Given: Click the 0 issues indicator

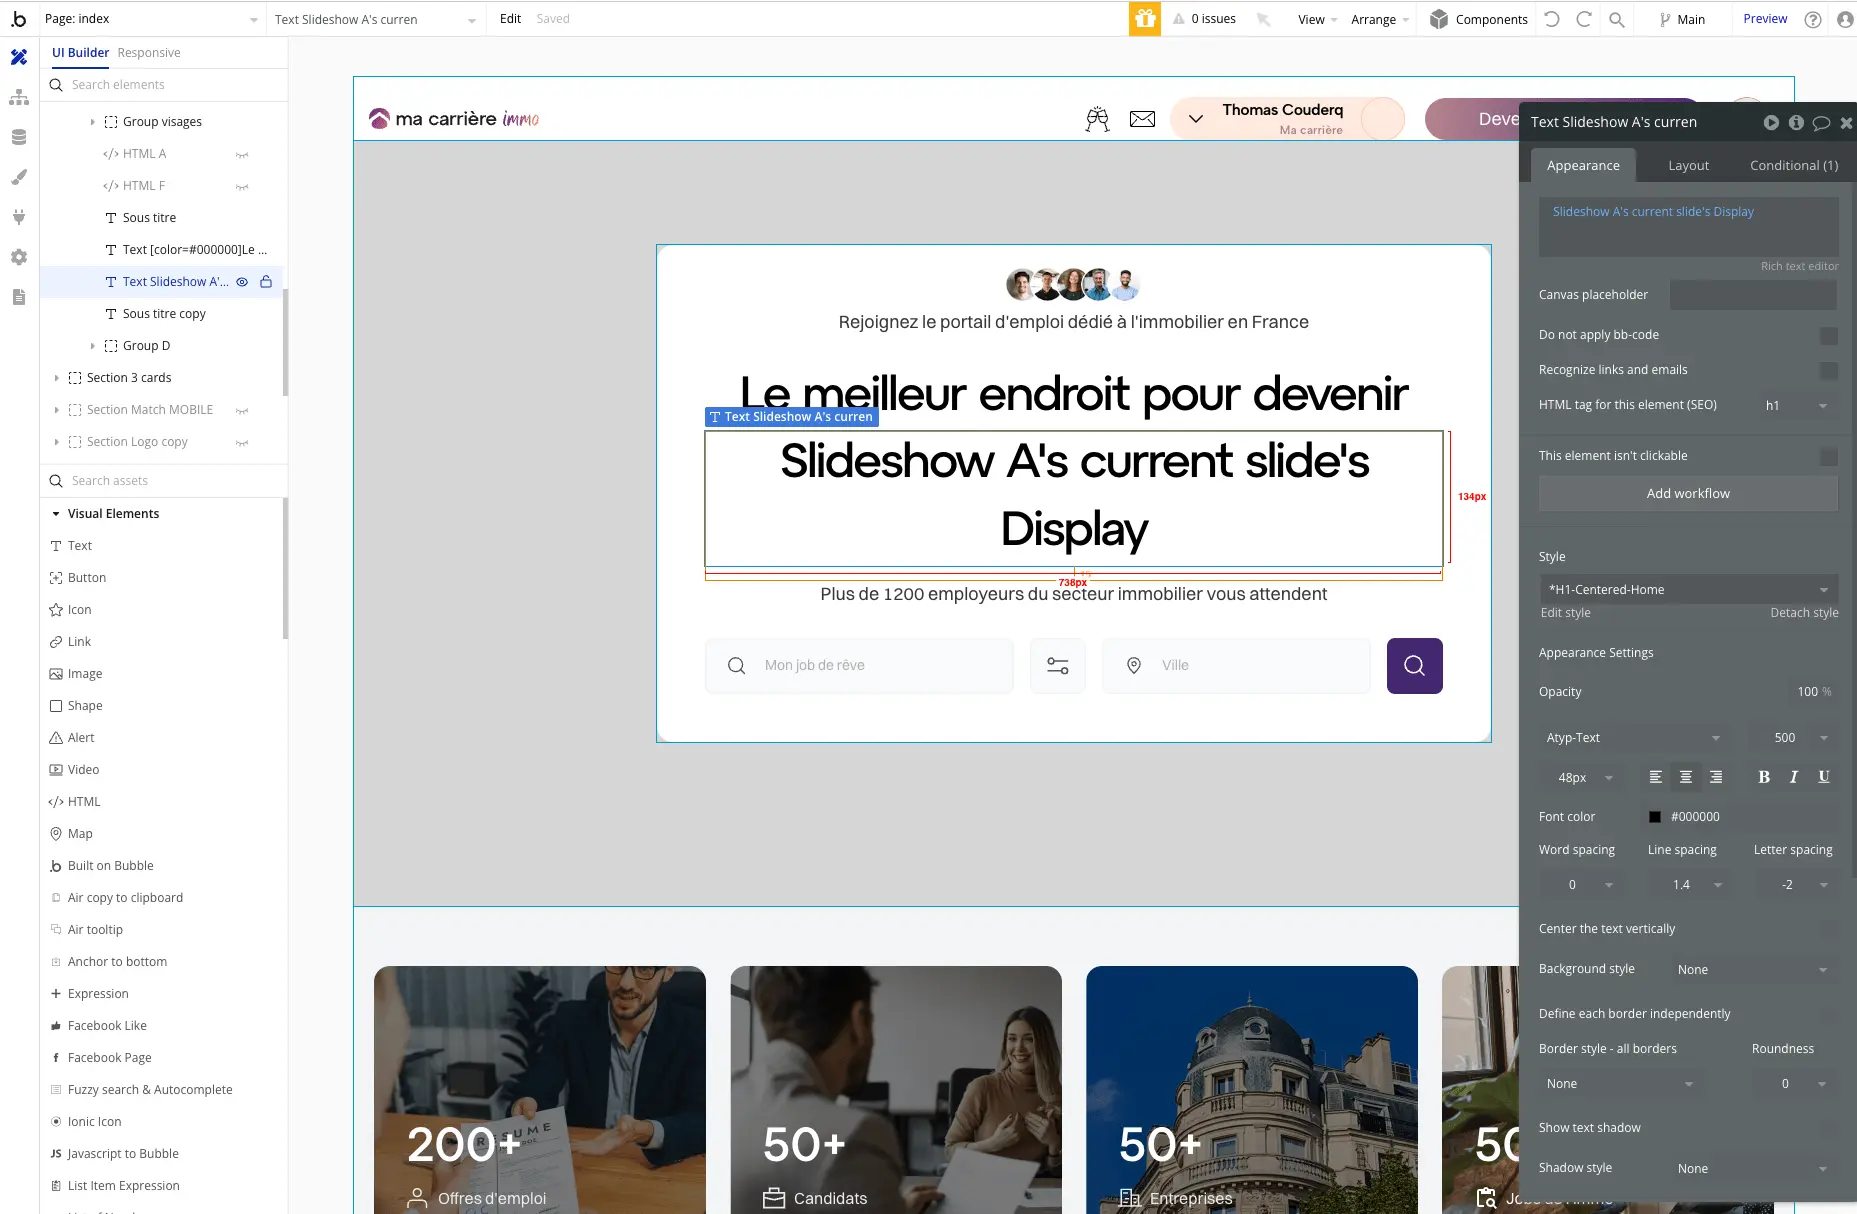Looking at the screenshot, I should click(1204, 19).
